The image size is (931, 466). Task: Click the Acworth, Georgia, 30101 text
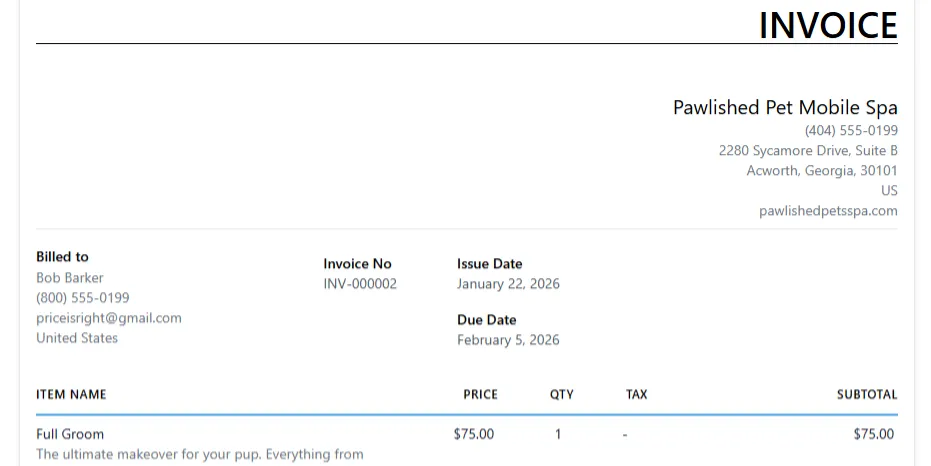(822, 170)
